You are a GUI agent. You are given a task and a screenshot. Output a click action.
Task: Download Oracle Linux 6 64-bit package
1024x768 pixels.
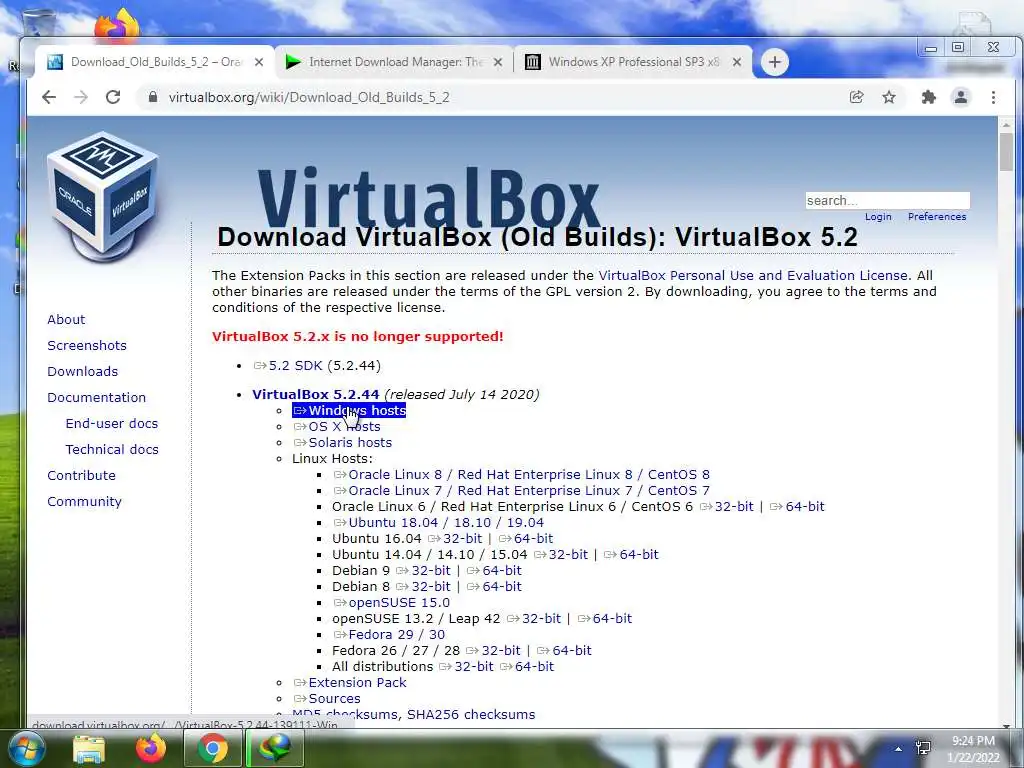(797, 507)
